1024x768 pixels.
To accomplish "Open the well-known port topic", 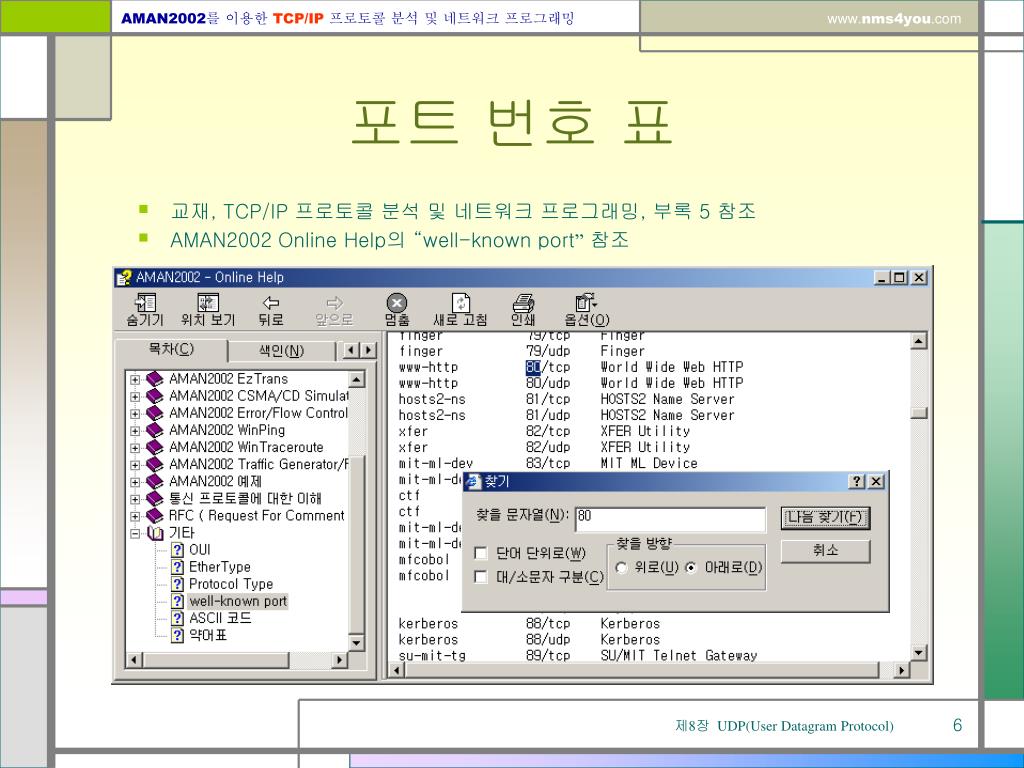I will point(238,601).
